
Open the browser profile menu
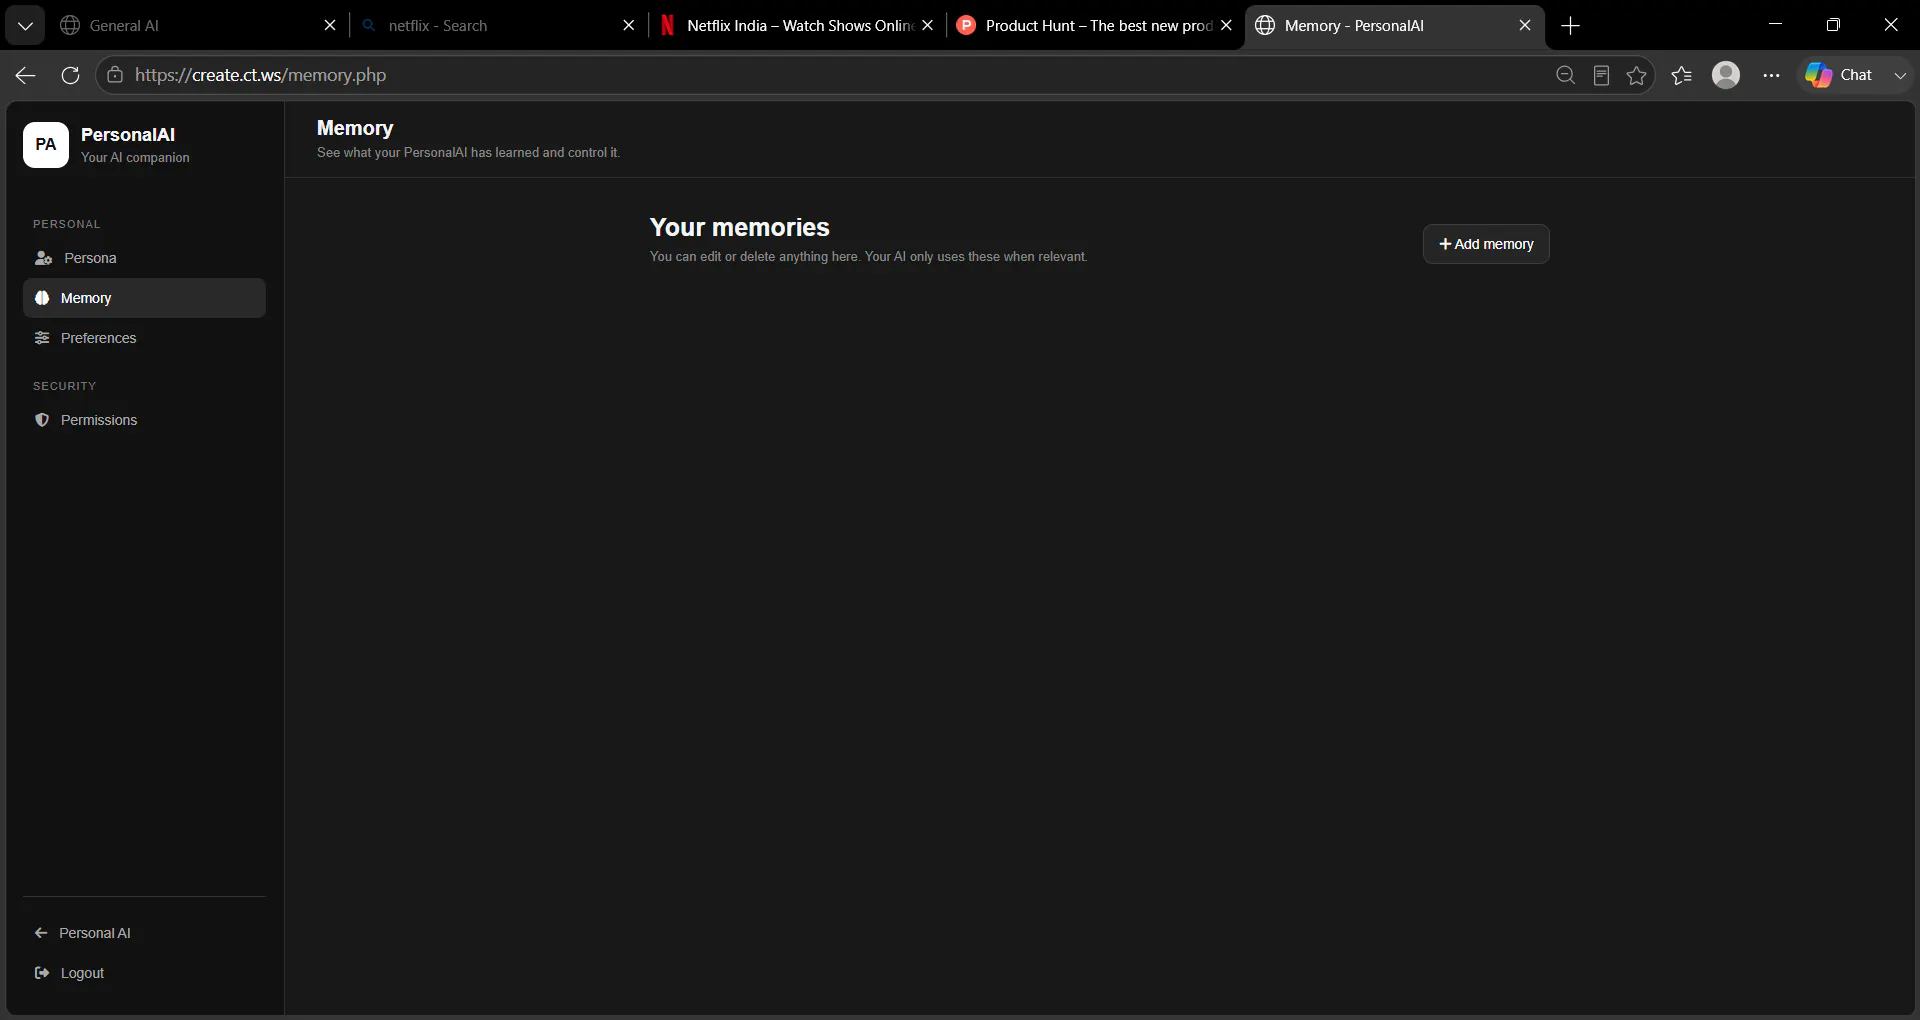[x=1726, y=75]
